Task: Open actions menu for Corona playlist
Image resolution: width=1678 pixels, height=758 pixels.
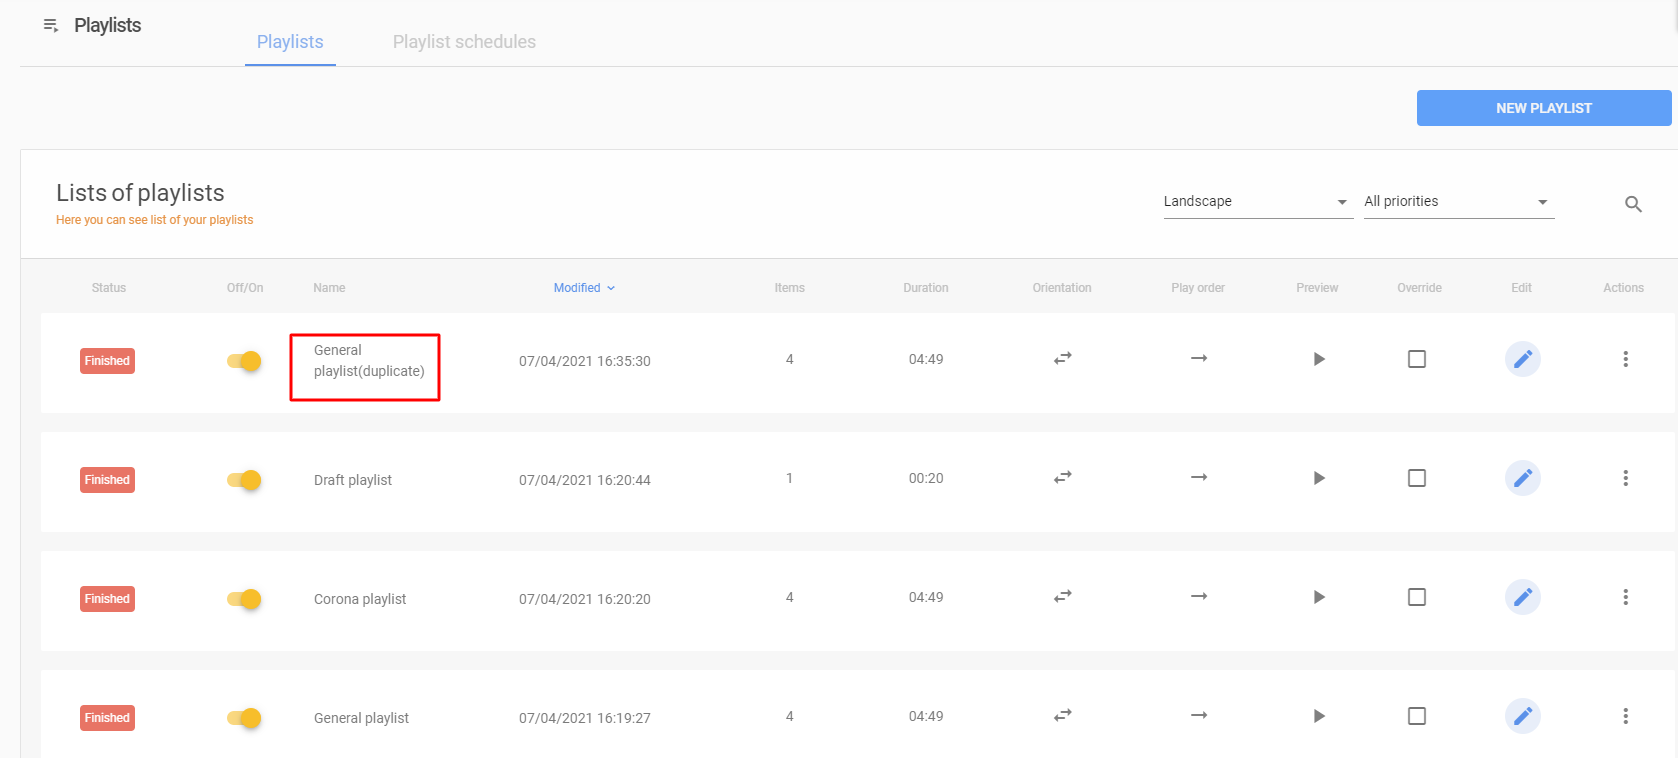Action: [1625, 597]
